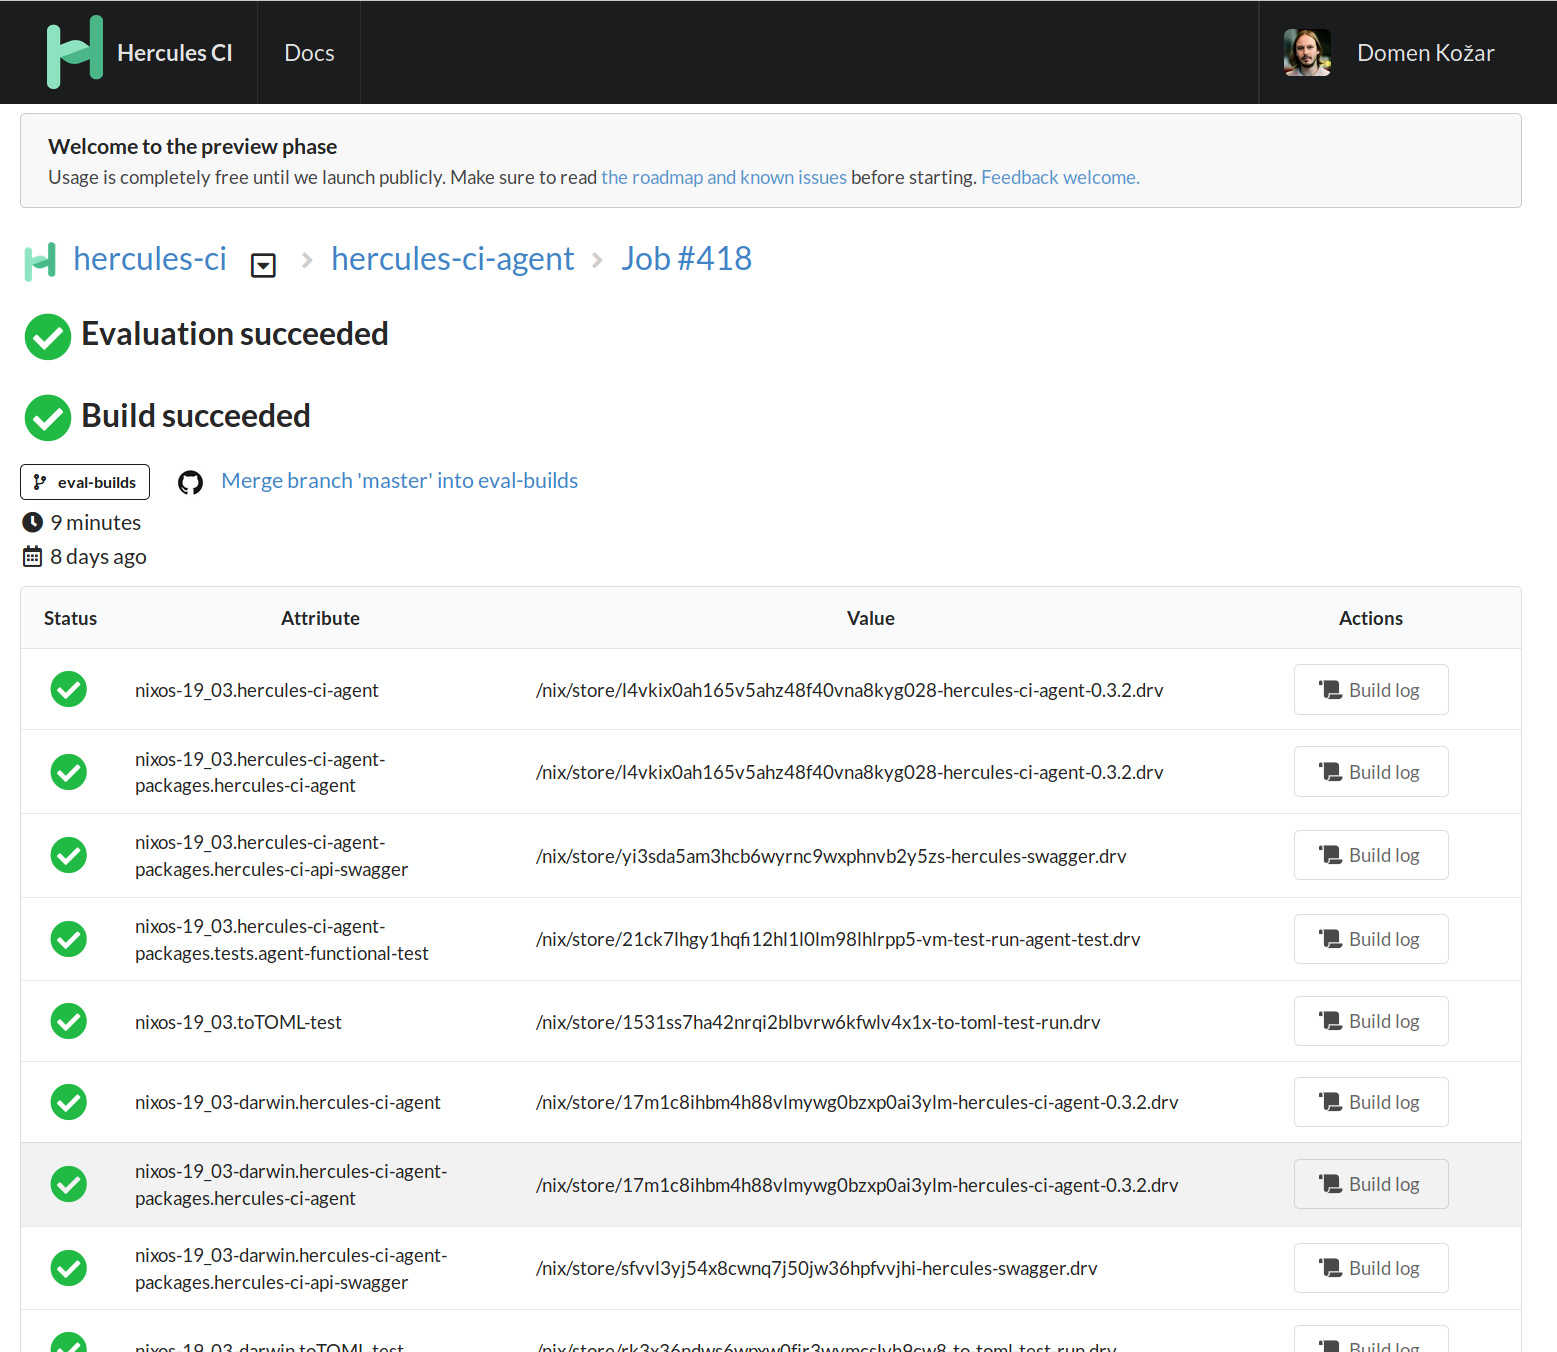1557x1352 pixels.
Task: Select value path ending to-toml-test-run.drv
Action: 818,1022
